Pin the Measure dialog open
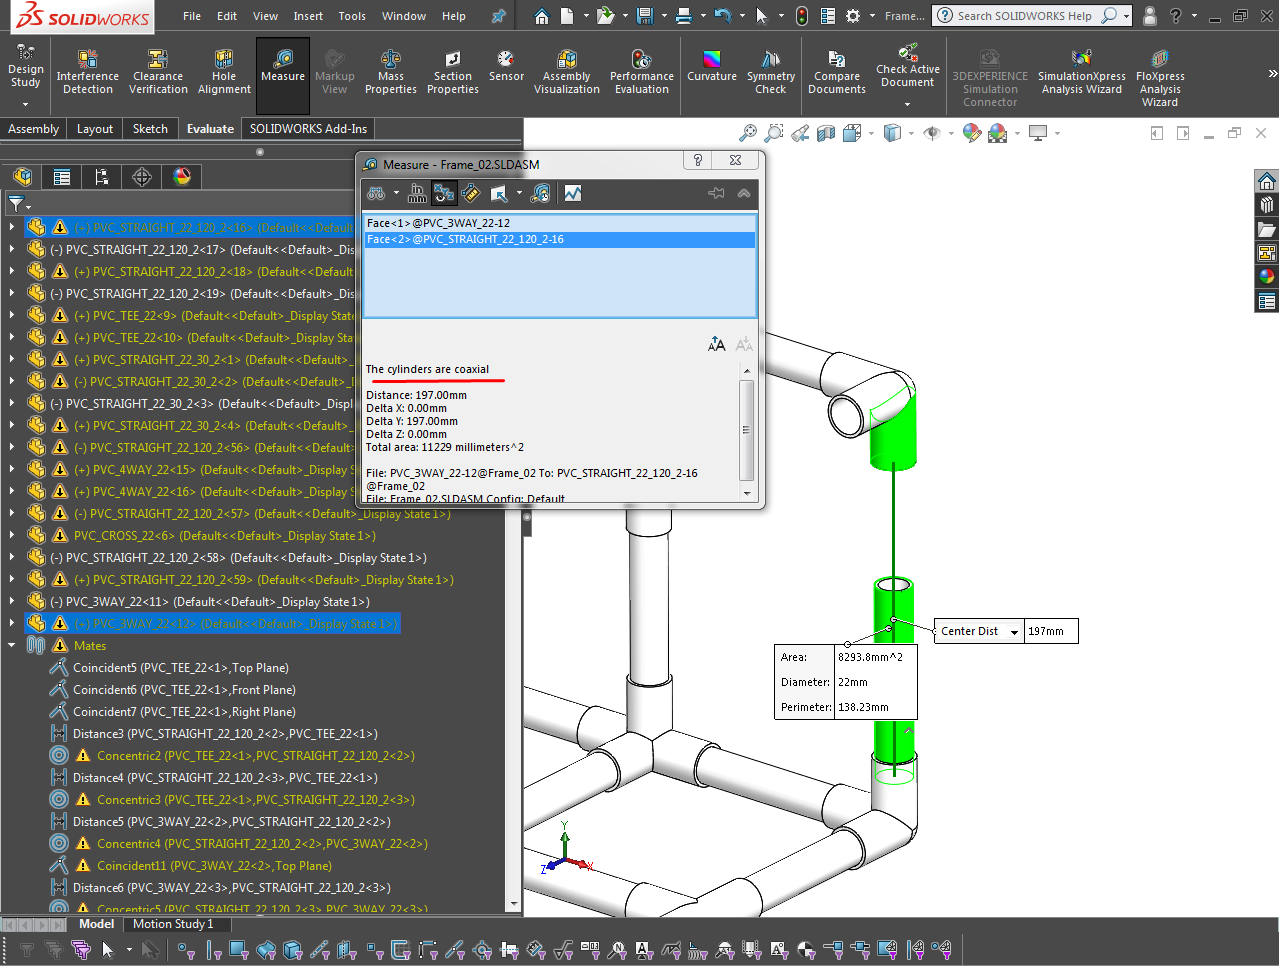1279x966 pixels. 716,193
